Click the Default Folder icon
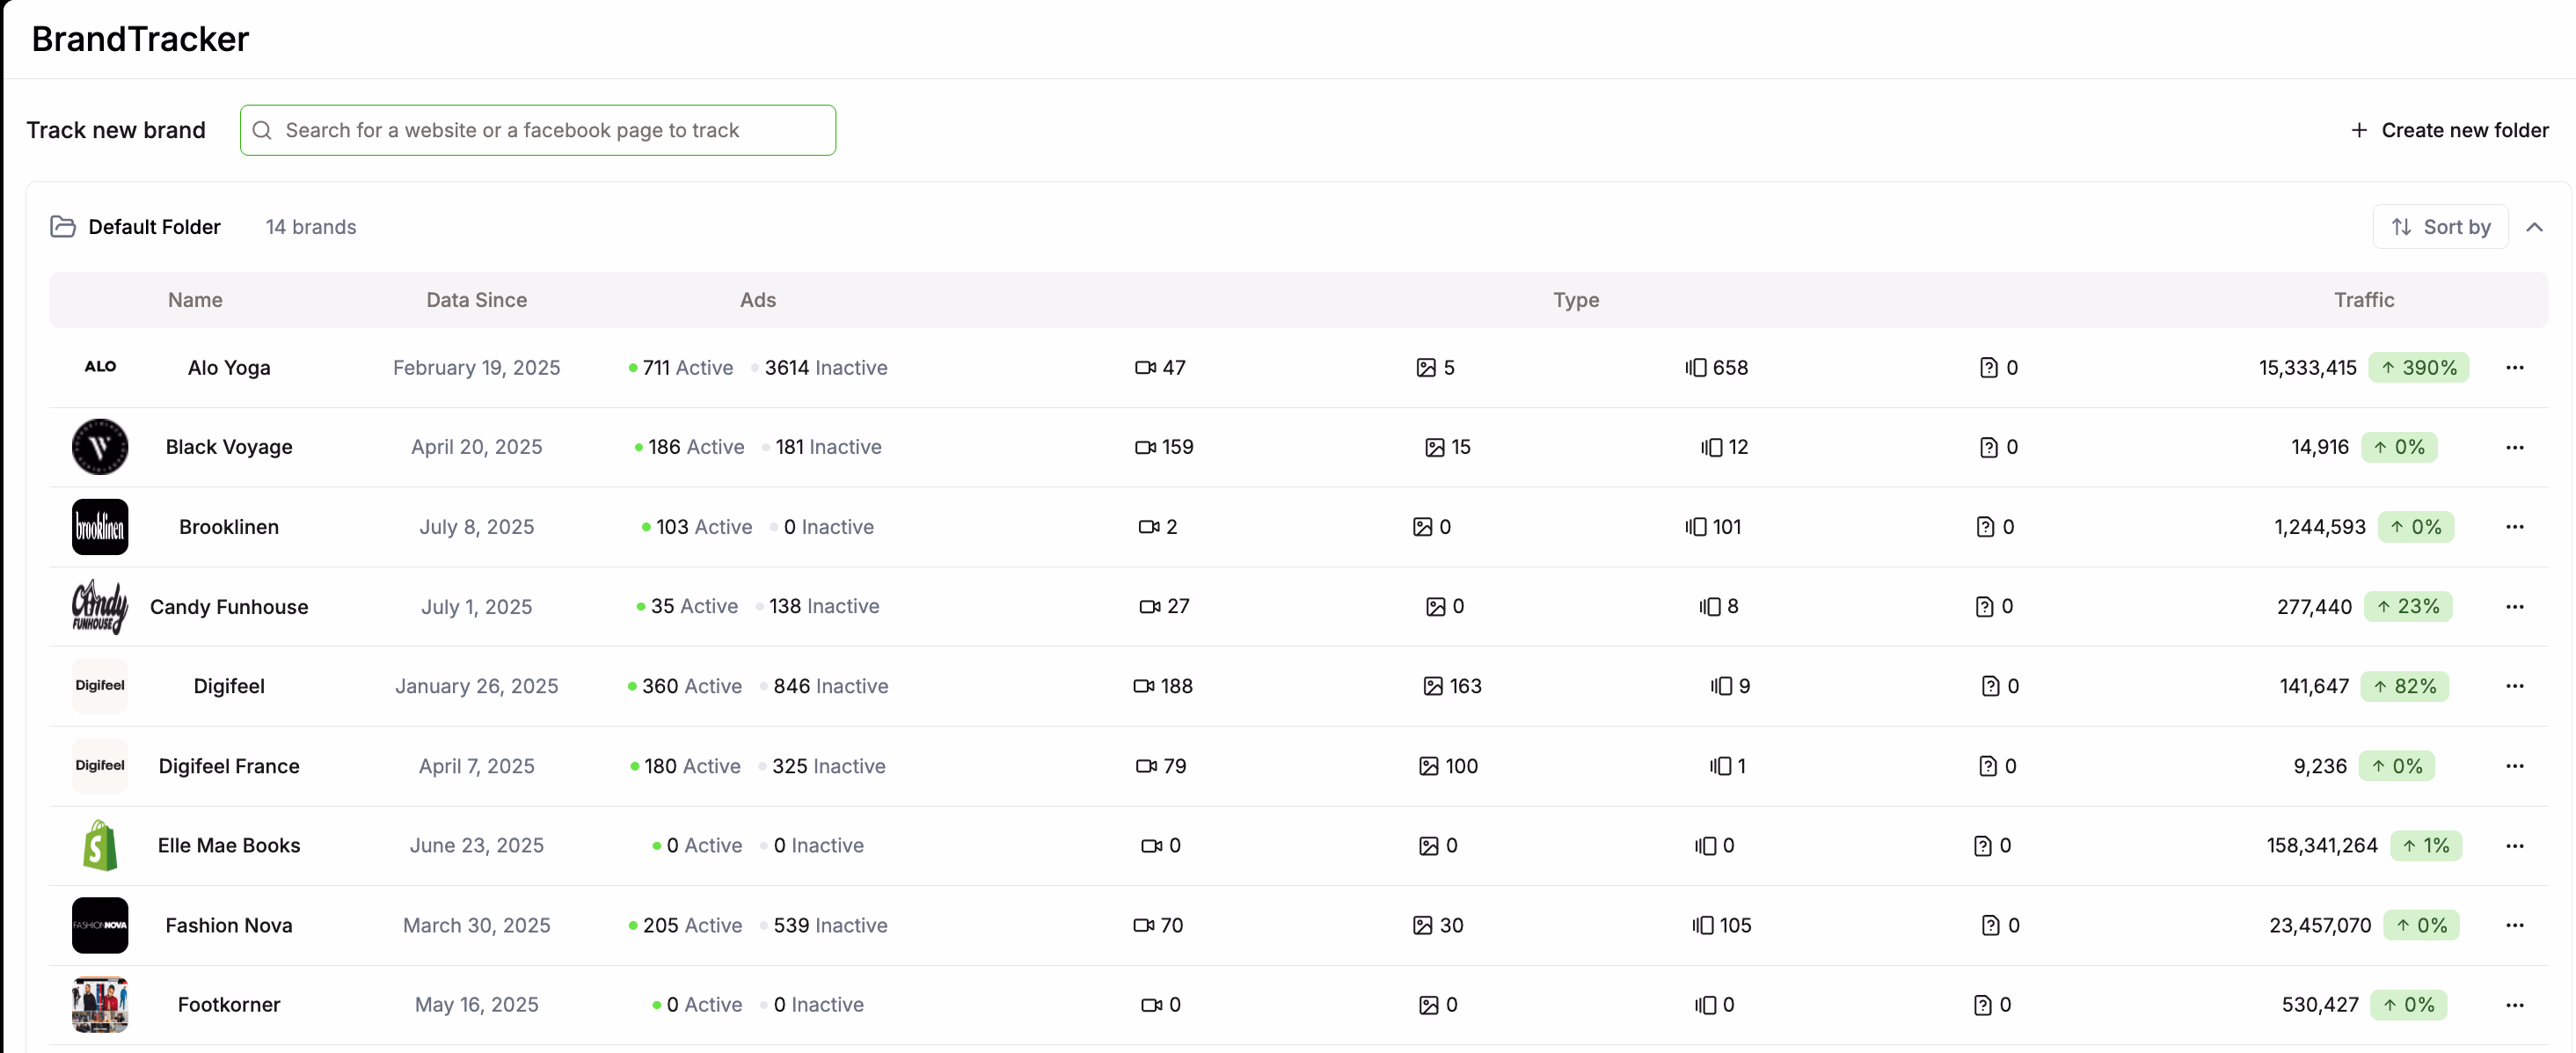Viewport: 2576px width, 1053px height. click(x=63, y=227)
